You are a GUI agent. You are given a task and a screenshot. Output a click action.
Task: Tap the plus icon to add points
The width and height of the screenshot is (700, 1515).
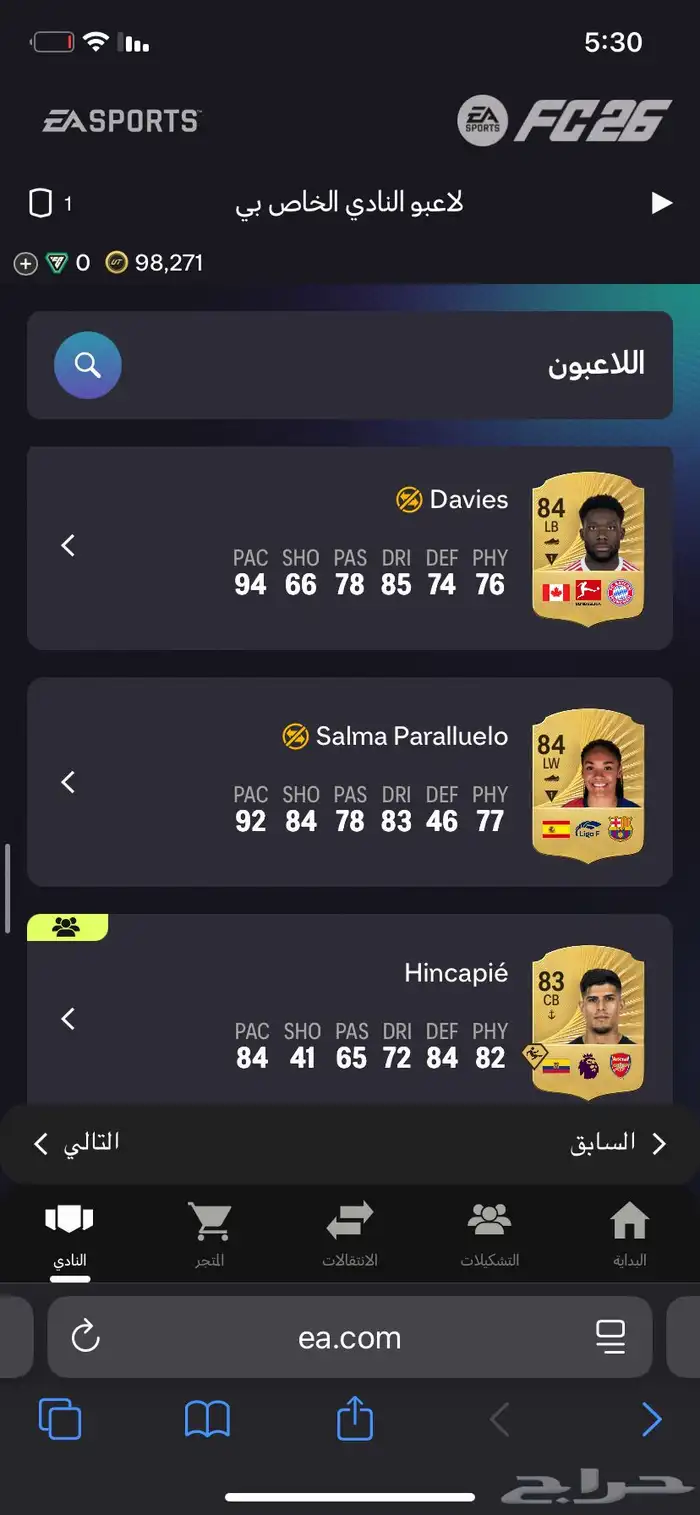pos(25,263)
